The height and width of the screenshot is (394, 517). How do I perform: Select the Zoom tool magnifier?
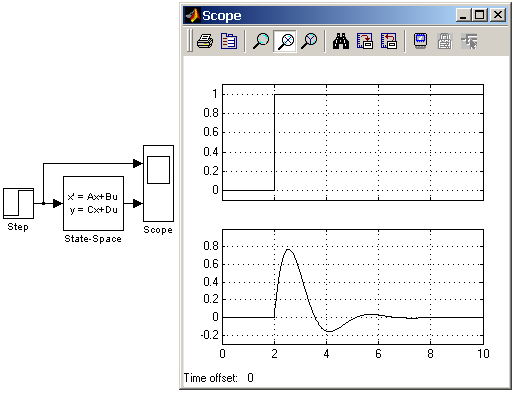pyautogui.click(x=261, y=41)
